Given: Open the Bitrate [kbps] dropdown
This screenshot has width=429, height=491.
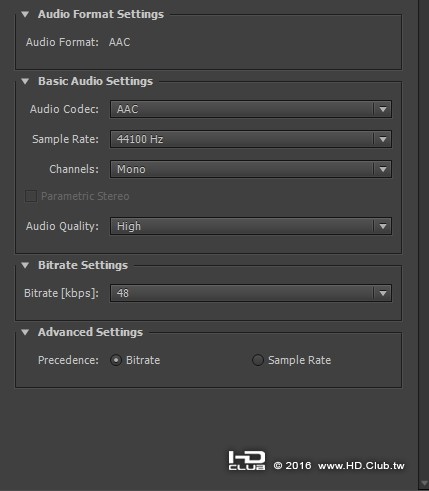Looking at the screenshot, I should (x=251, y=293).
